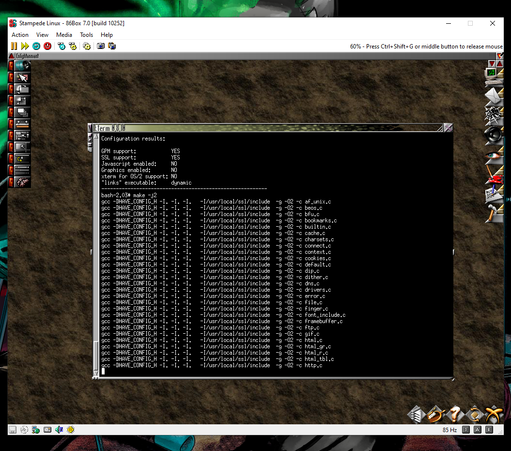Click the 'SSL support:' line in xterm
The image size is (511, 451).
click(x=140, y=157)
